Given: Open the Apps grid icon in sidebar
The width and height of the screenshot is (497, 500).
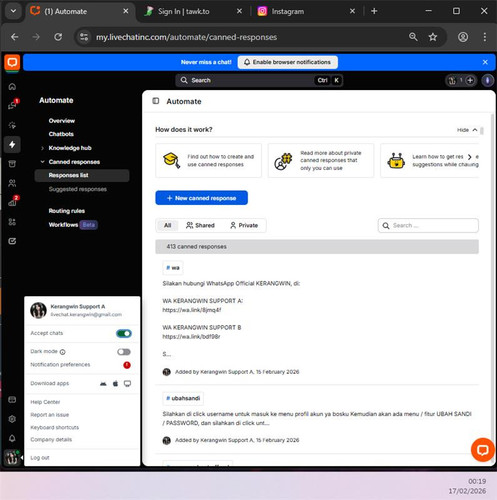Looking at the screenshot, I should 12,222.
